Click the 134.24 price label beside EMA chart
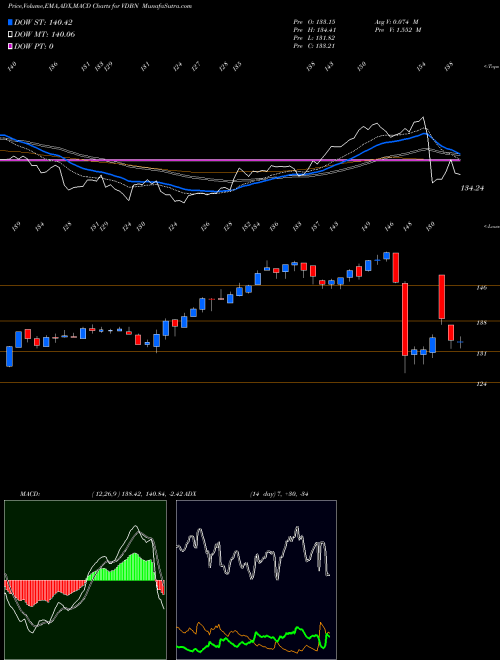This screenshot has height=660, width=500. point(472,189)
